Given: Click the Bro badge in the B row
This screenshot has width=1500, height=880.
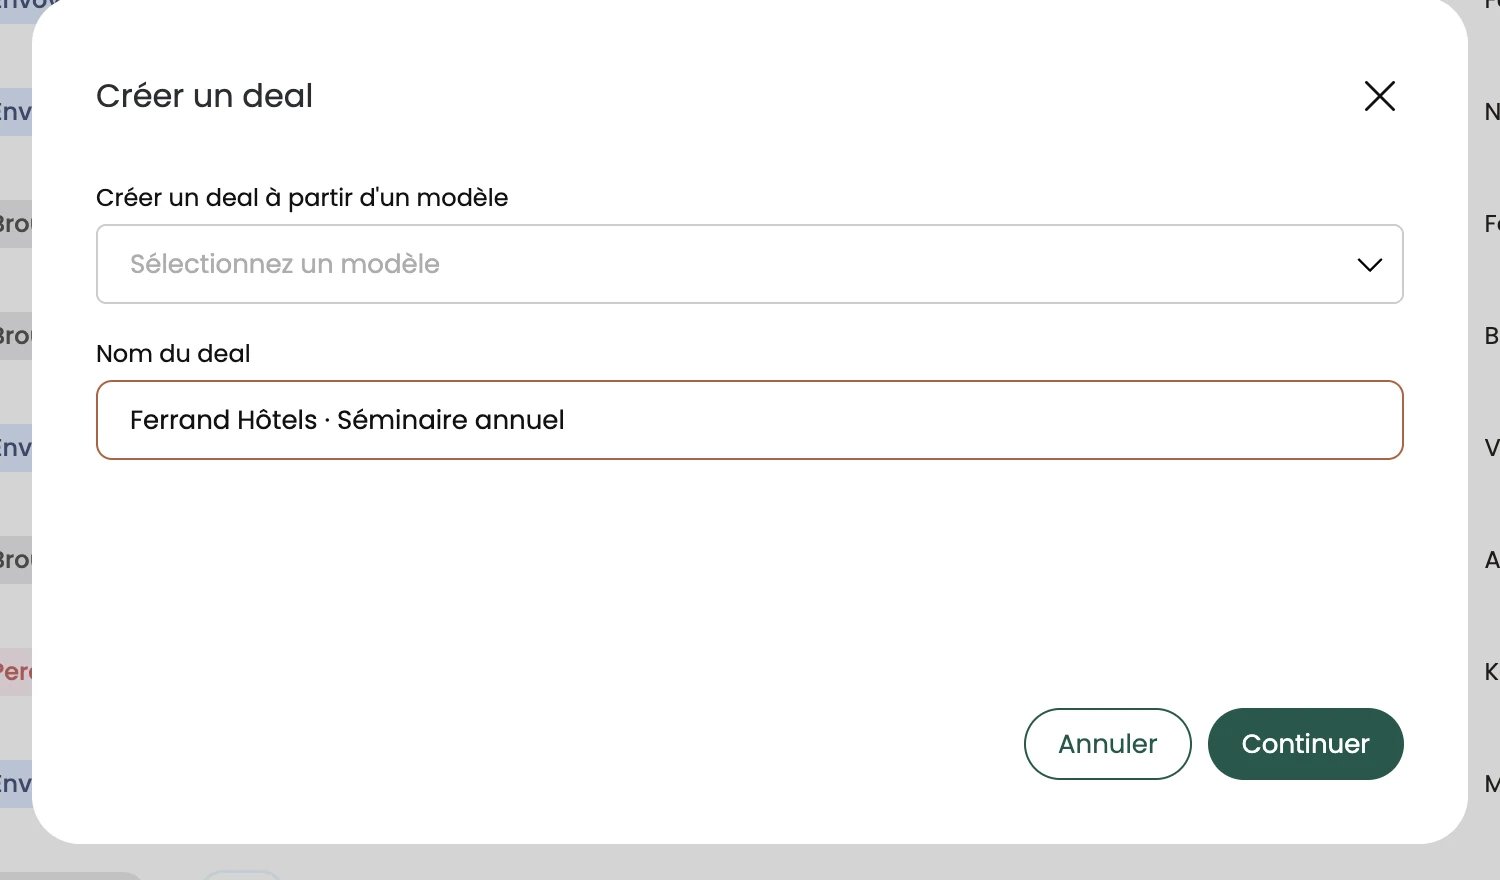Looking at the screenshot, I should pos(16,336).
